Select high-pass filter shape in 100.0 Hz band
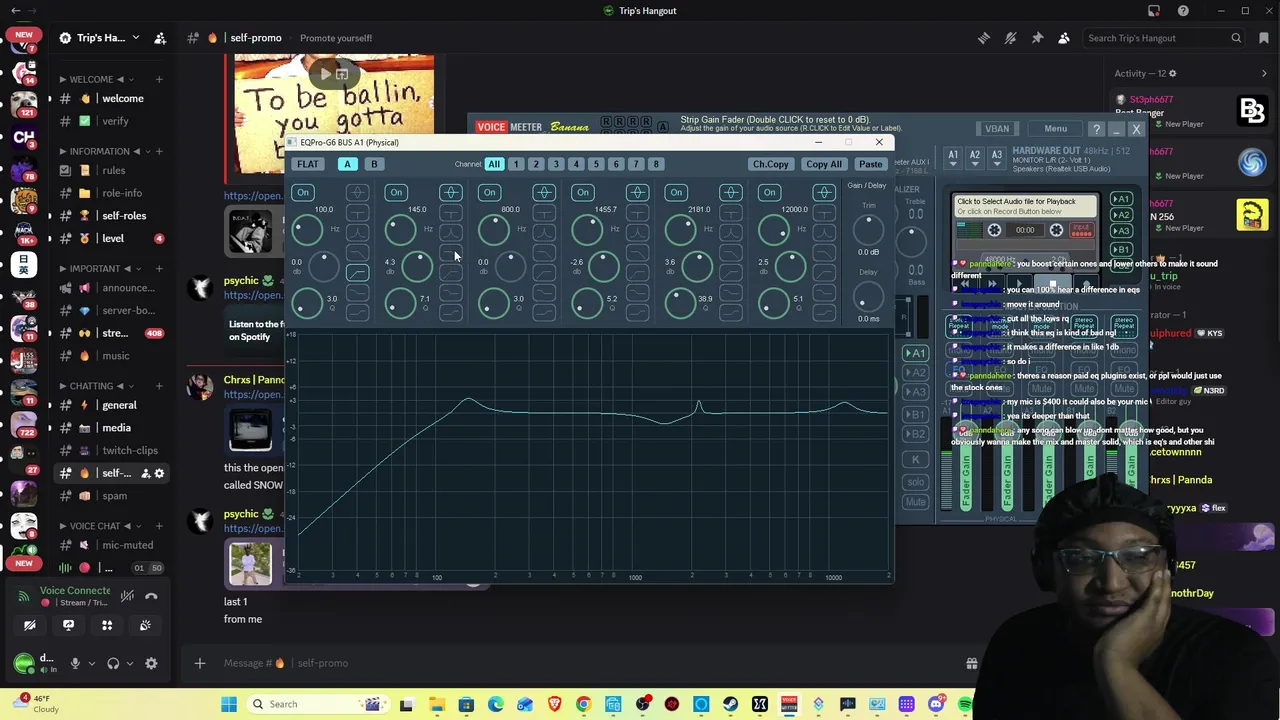This screenshot has width=1280, height=720. 357,272
